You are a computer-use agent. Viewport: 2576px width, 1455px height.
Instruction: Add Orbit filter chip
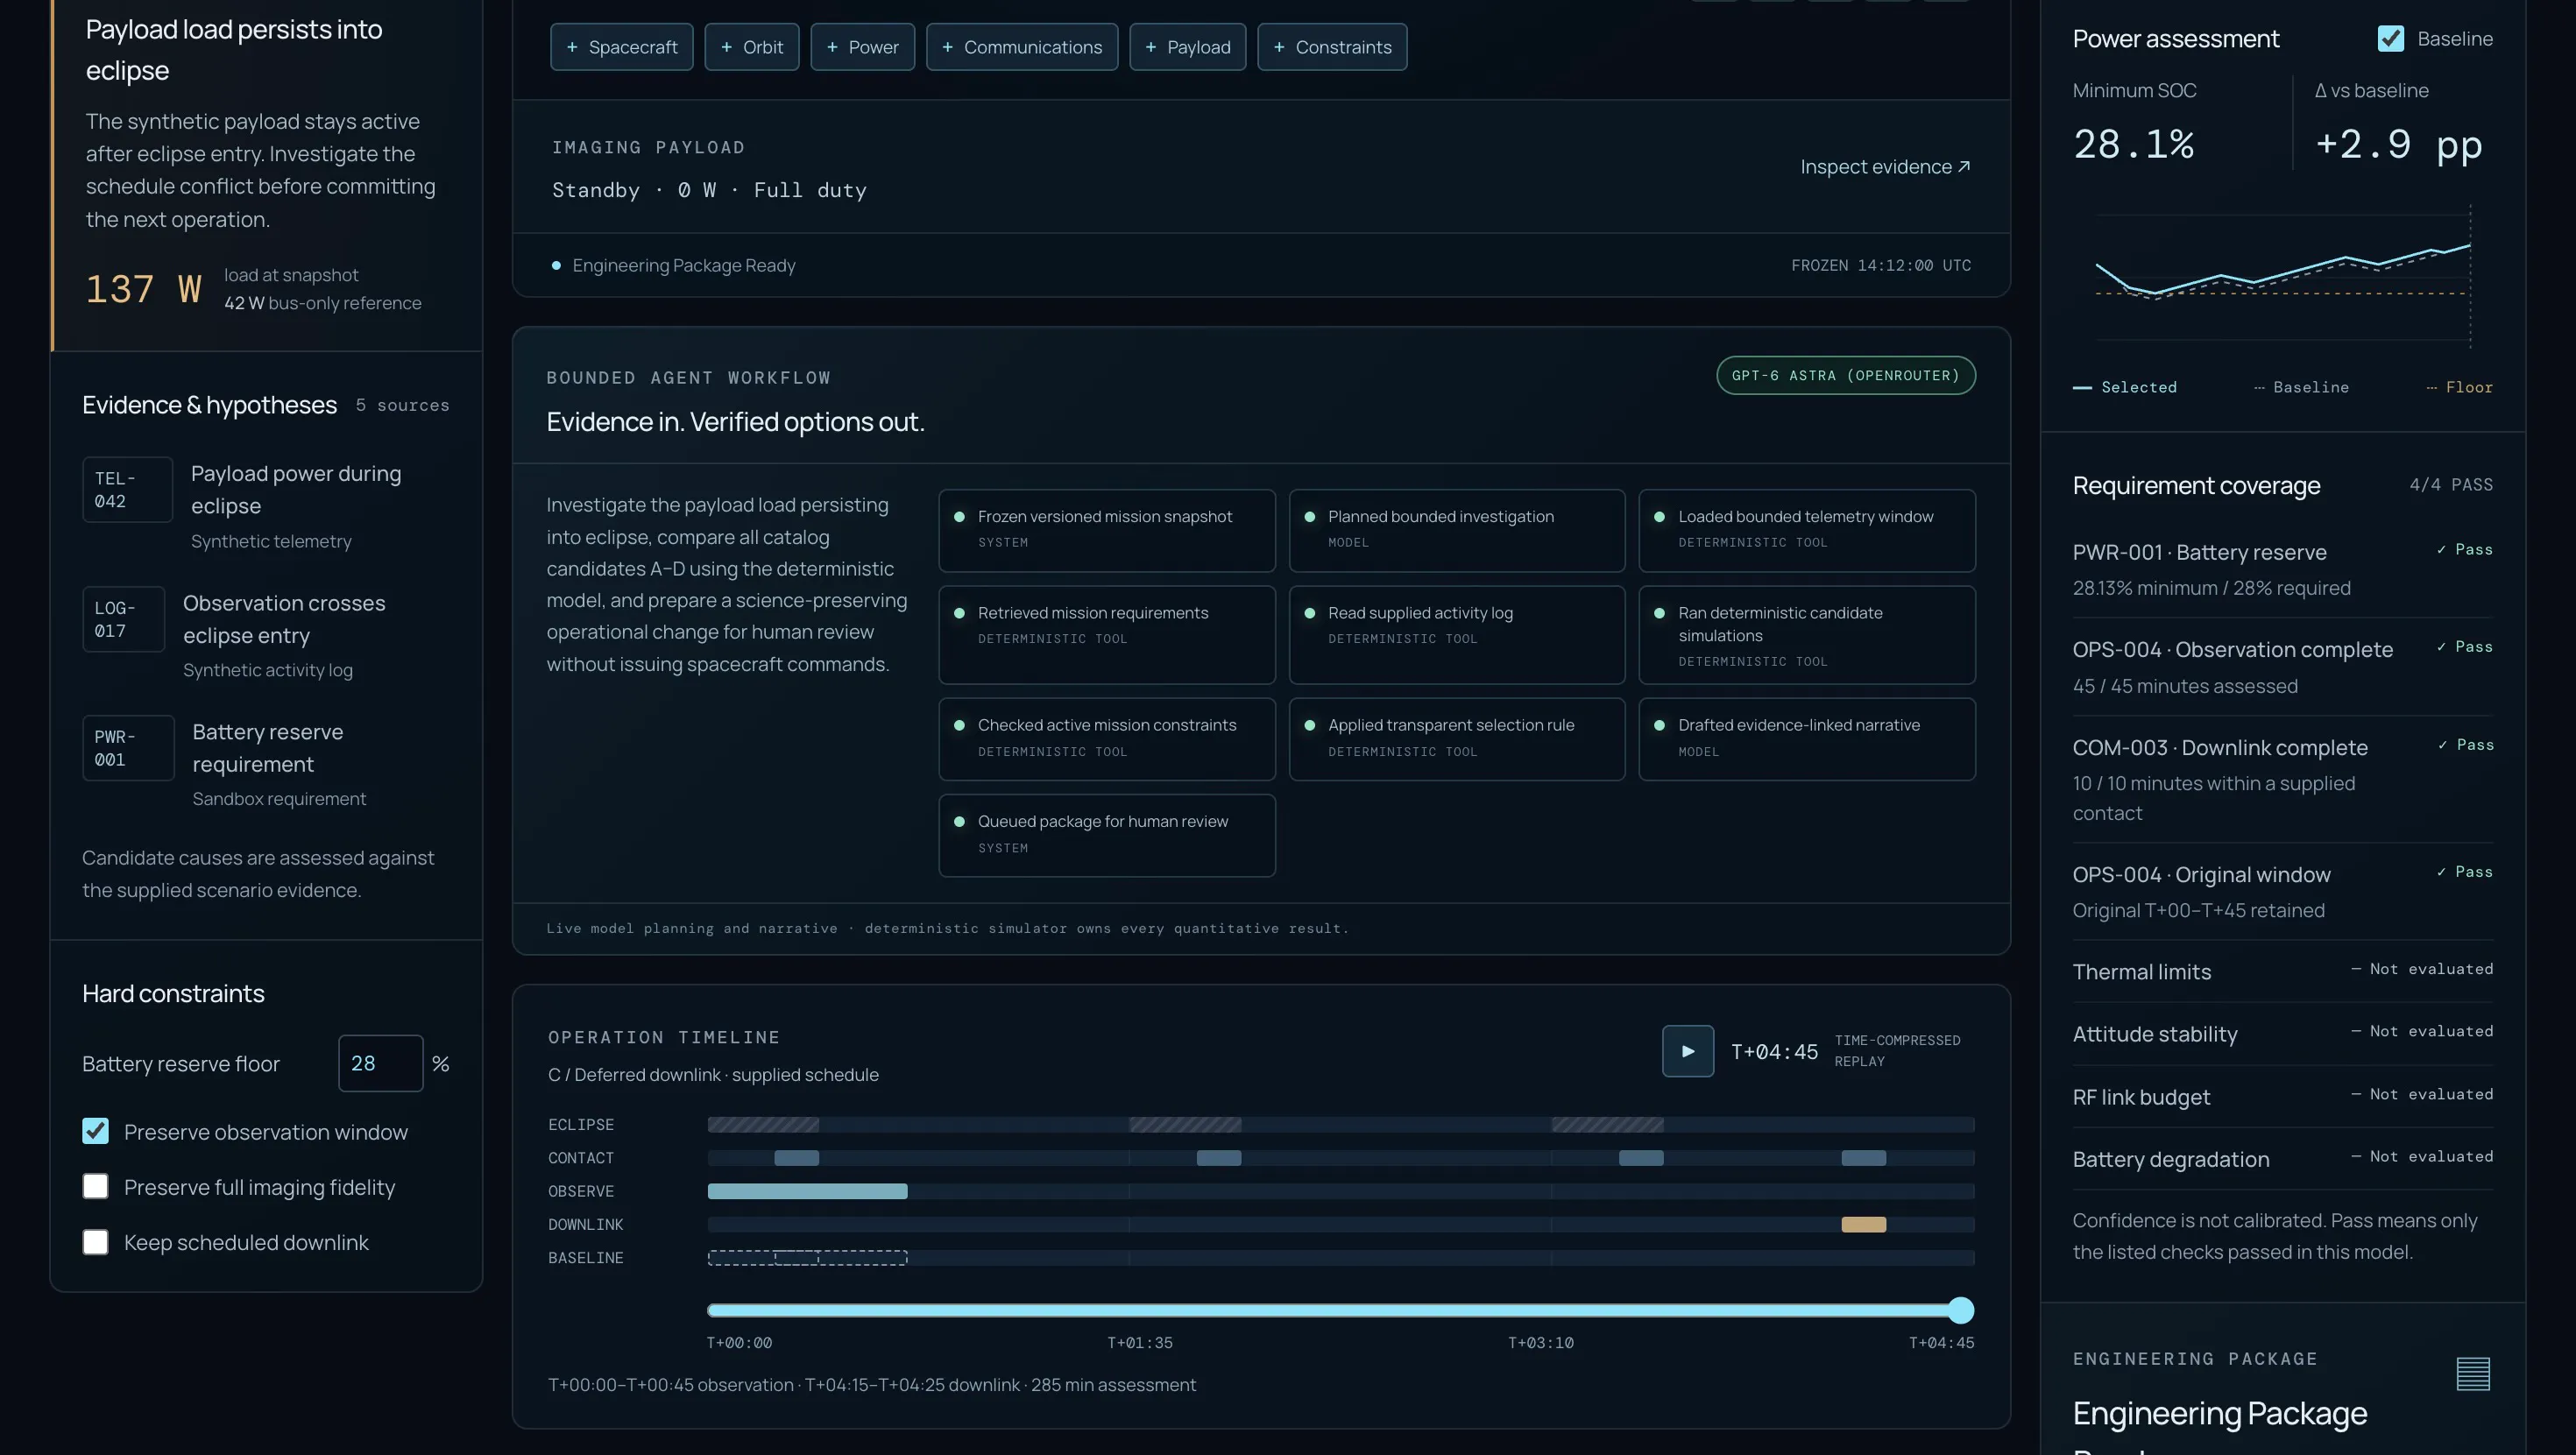pos(752,47)
